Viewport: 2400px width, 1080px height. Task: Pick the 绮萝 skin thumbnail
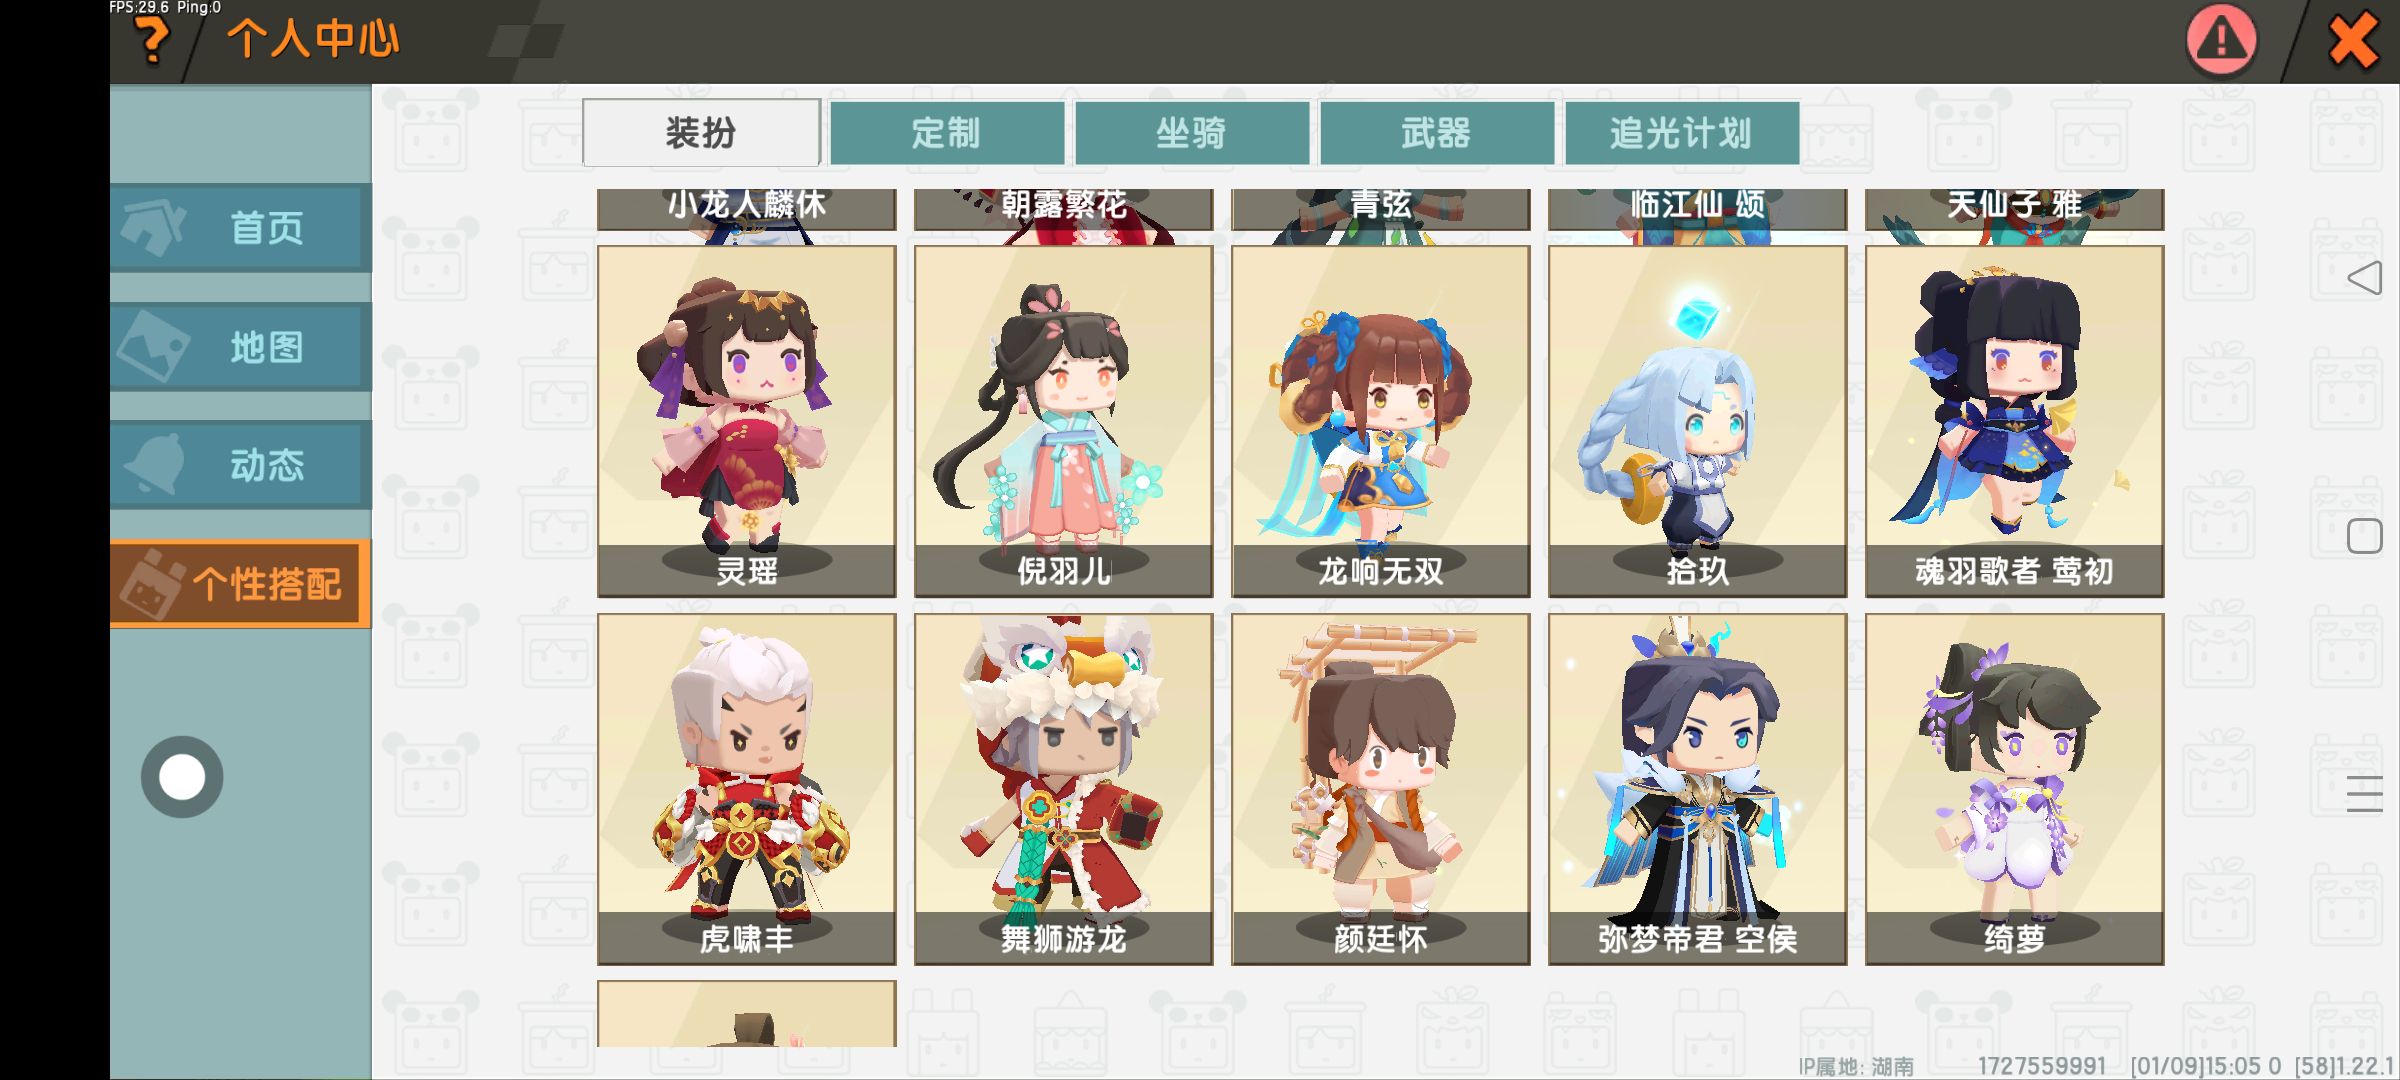pyautogui.click(x=2014, y=789)
